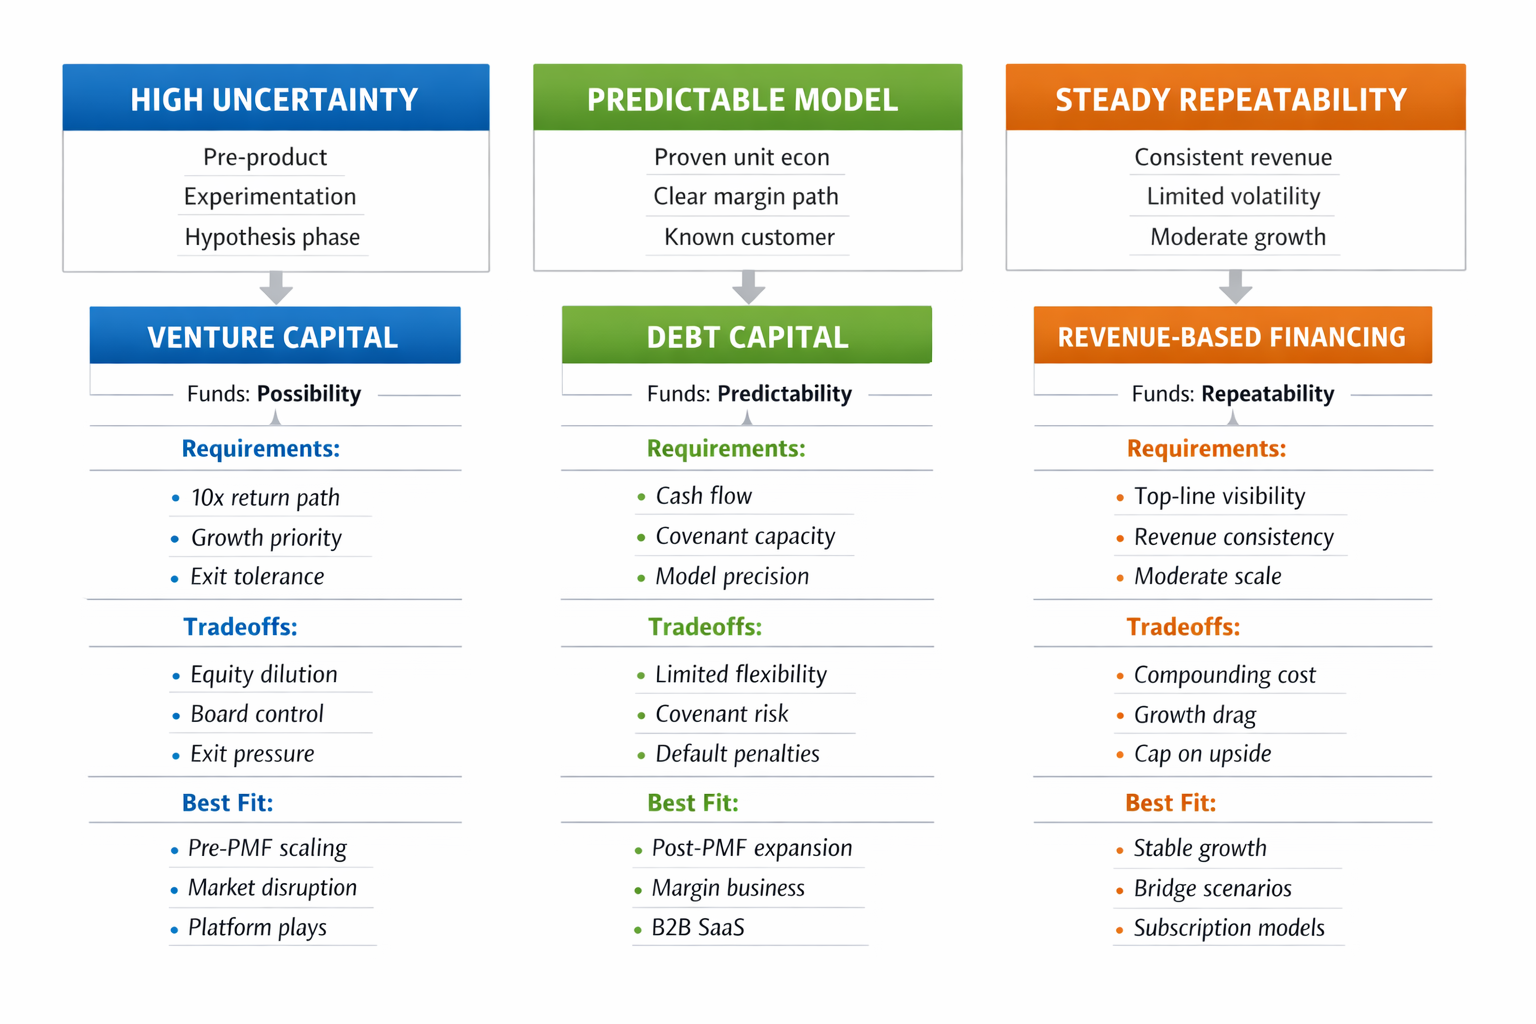Viewport: 1536px width, 1024px height.
Task: Click the orange Best Fit label
Action: point(1171,803)
